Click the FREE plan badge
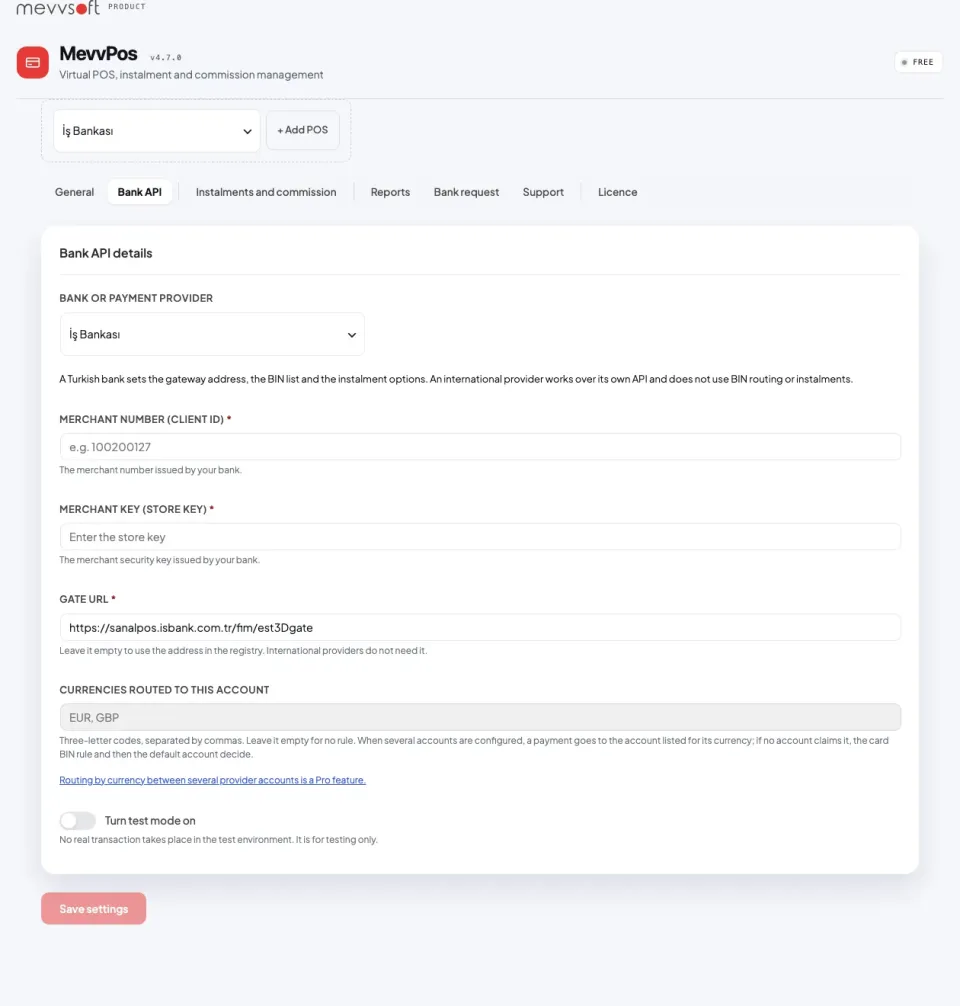 (918, 62)
